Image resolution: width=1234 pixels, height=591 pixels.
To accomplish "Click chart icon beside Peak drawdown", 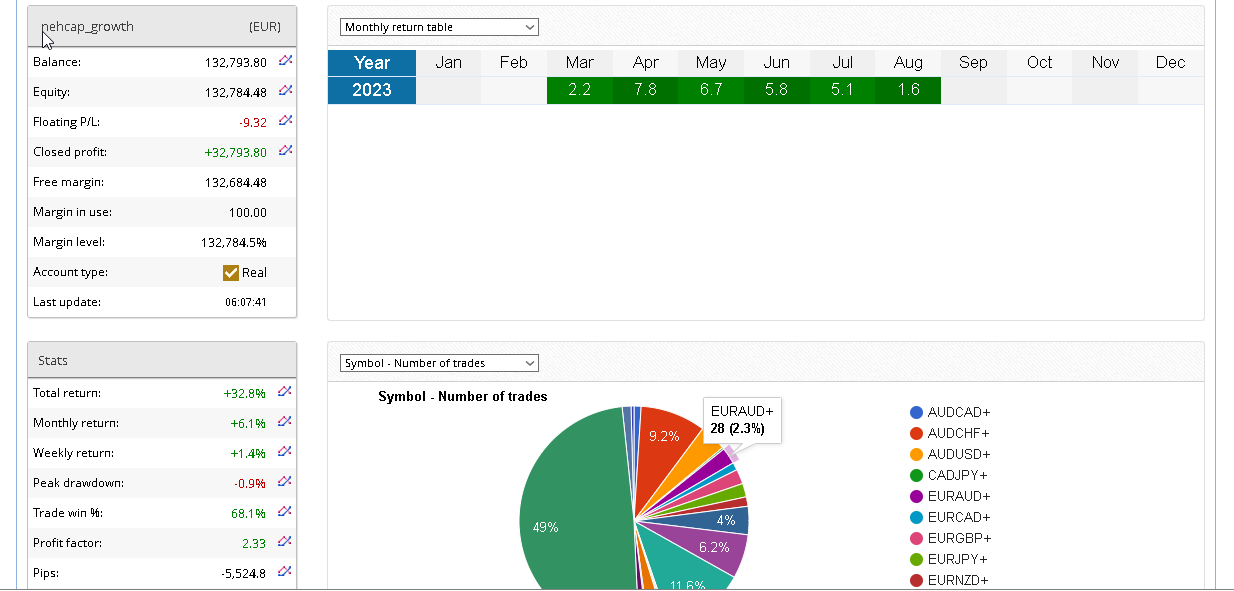I will 285,482.
